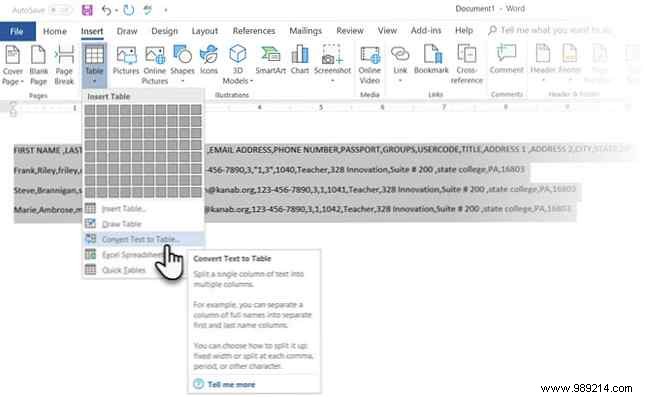Insert a Blank Page
The width and height of the screenshot is (647, 397).
[38, 66]
